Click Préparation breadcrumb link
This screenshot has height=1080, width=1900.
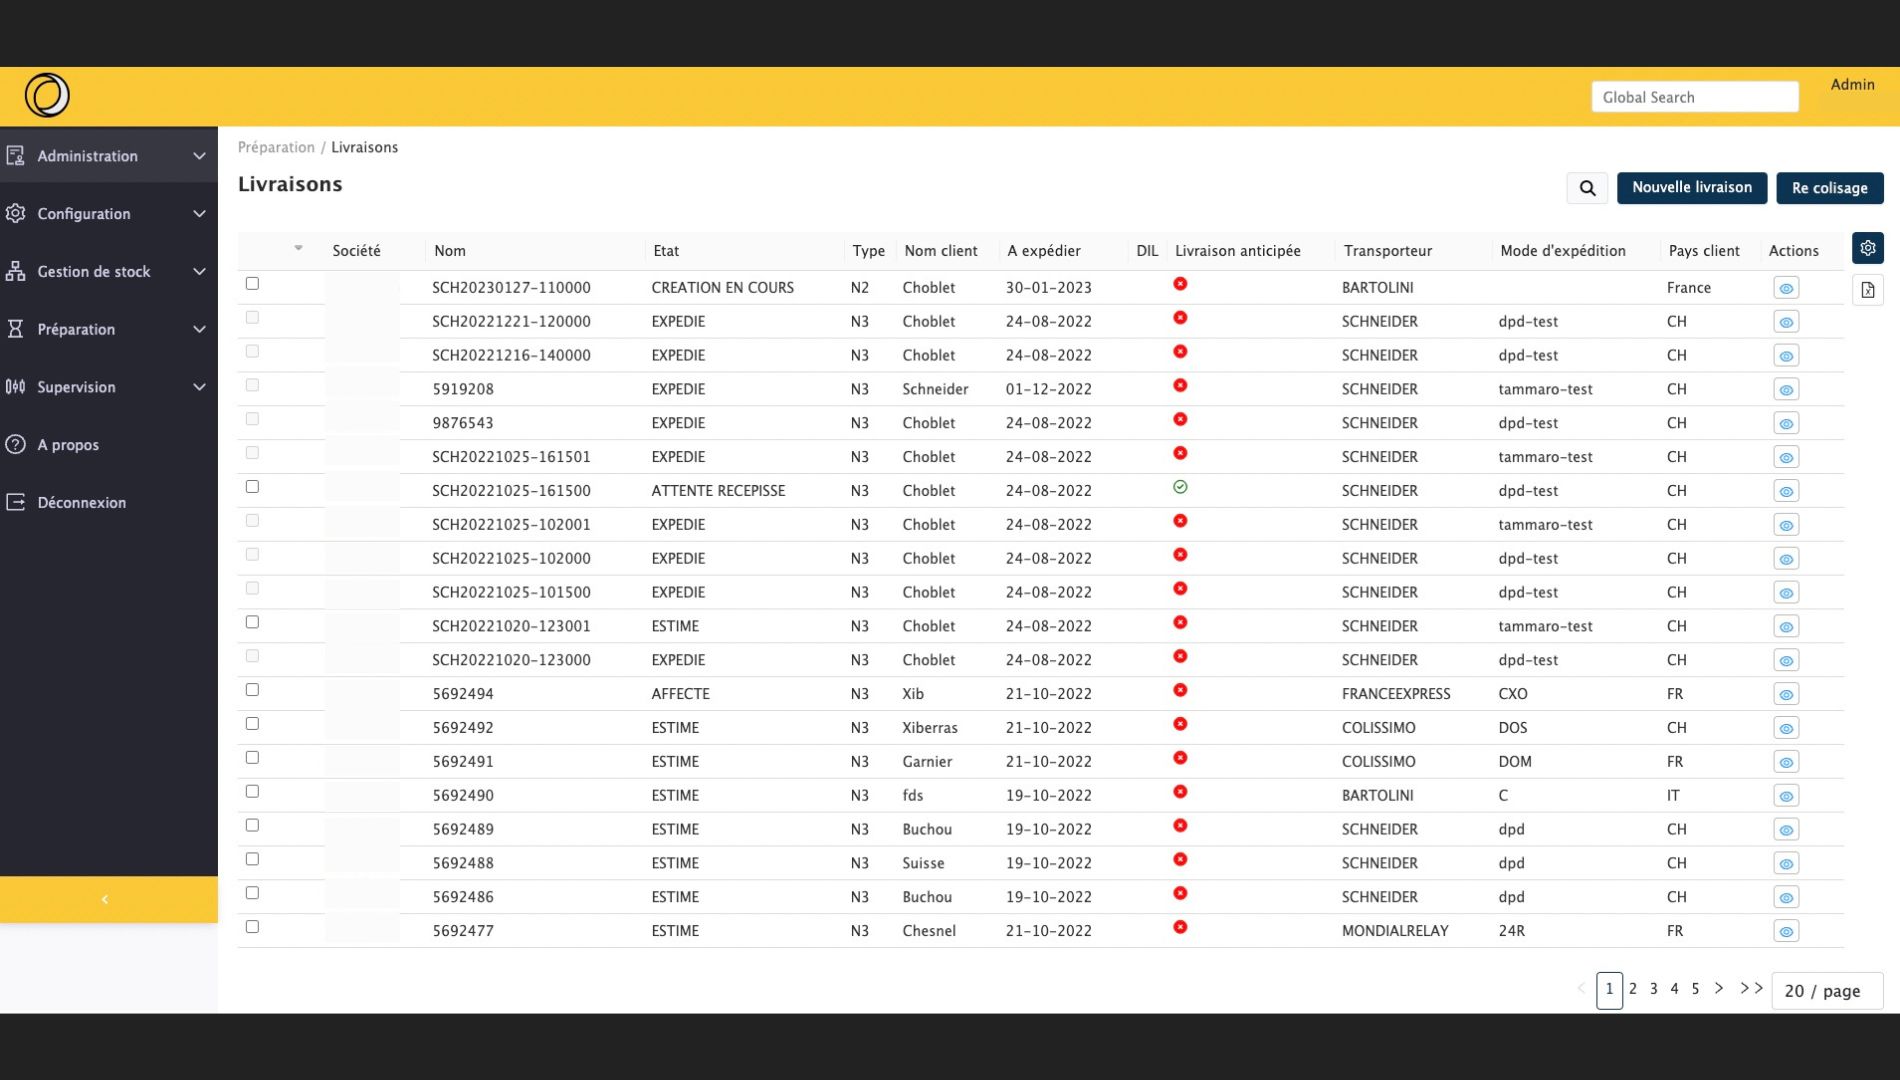click(x=276, y=147)
